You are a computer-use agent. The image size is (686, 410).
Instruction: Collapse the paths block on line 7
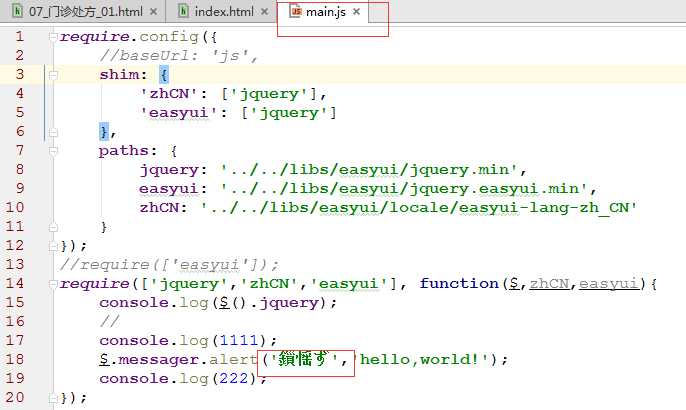pos(53,151)
